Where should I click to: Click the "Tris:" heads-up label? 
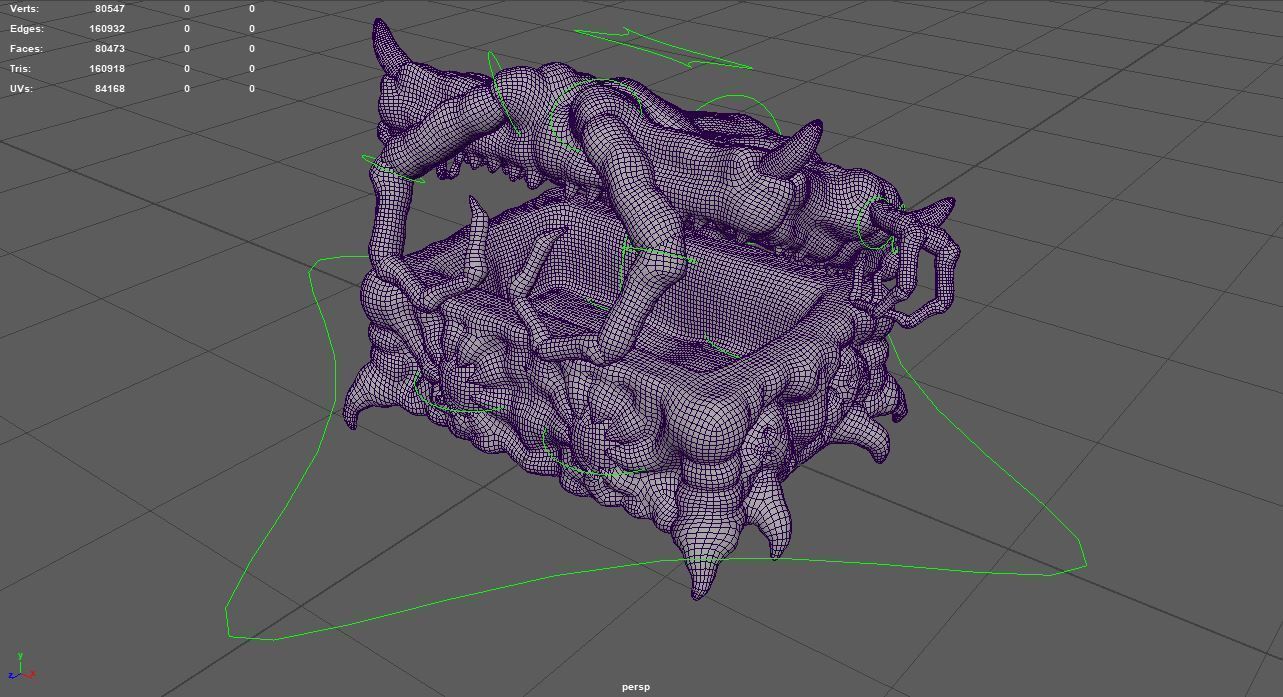tap(20, 69)
